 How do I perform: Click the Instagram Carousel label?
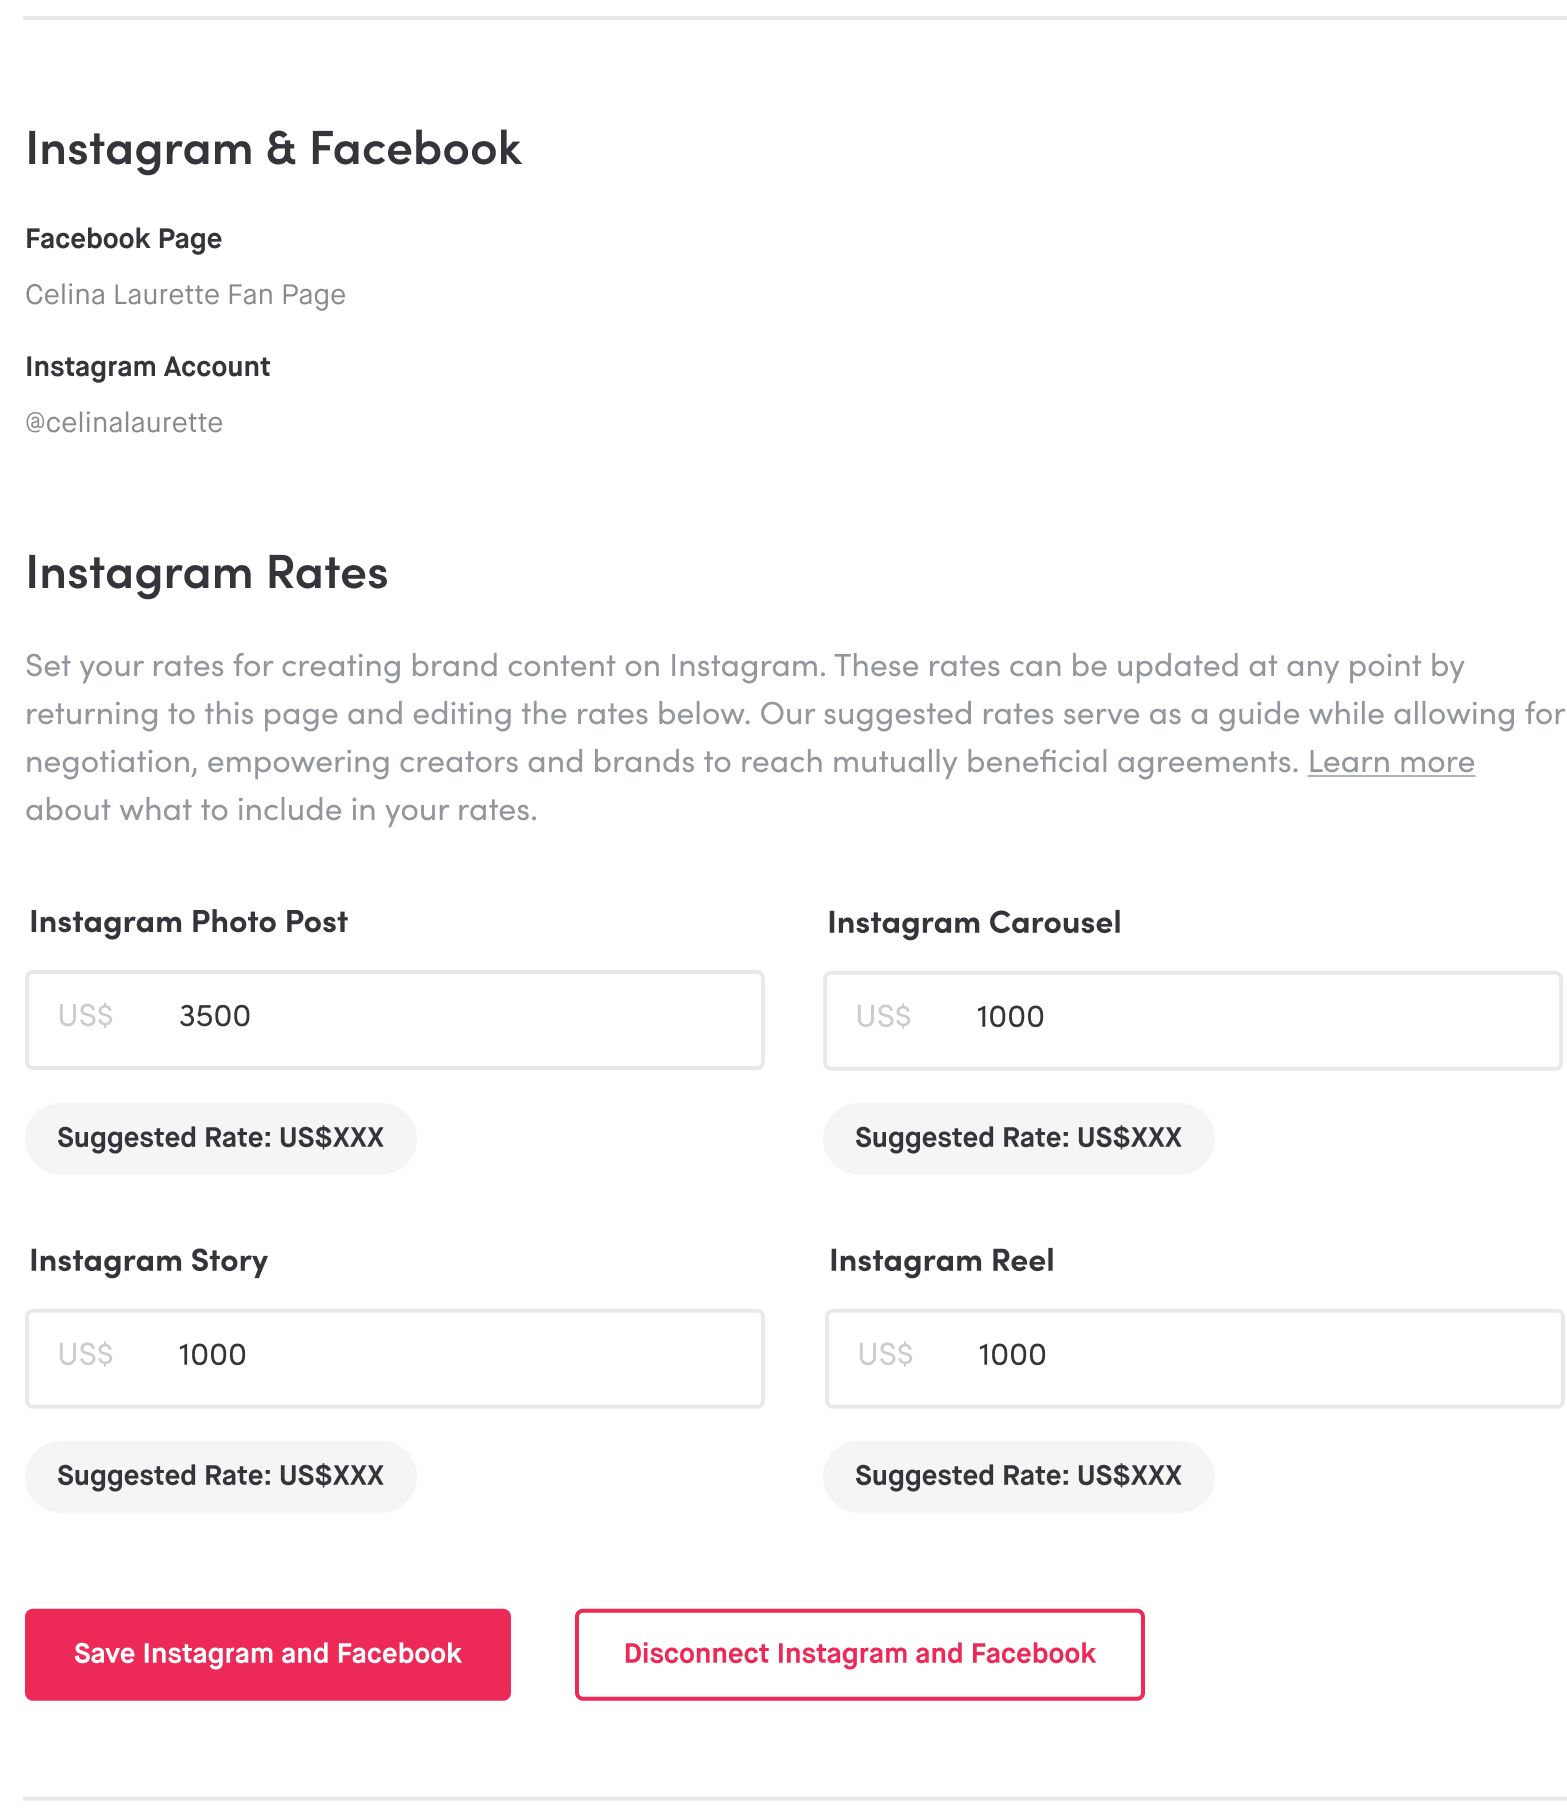[974, 922]
